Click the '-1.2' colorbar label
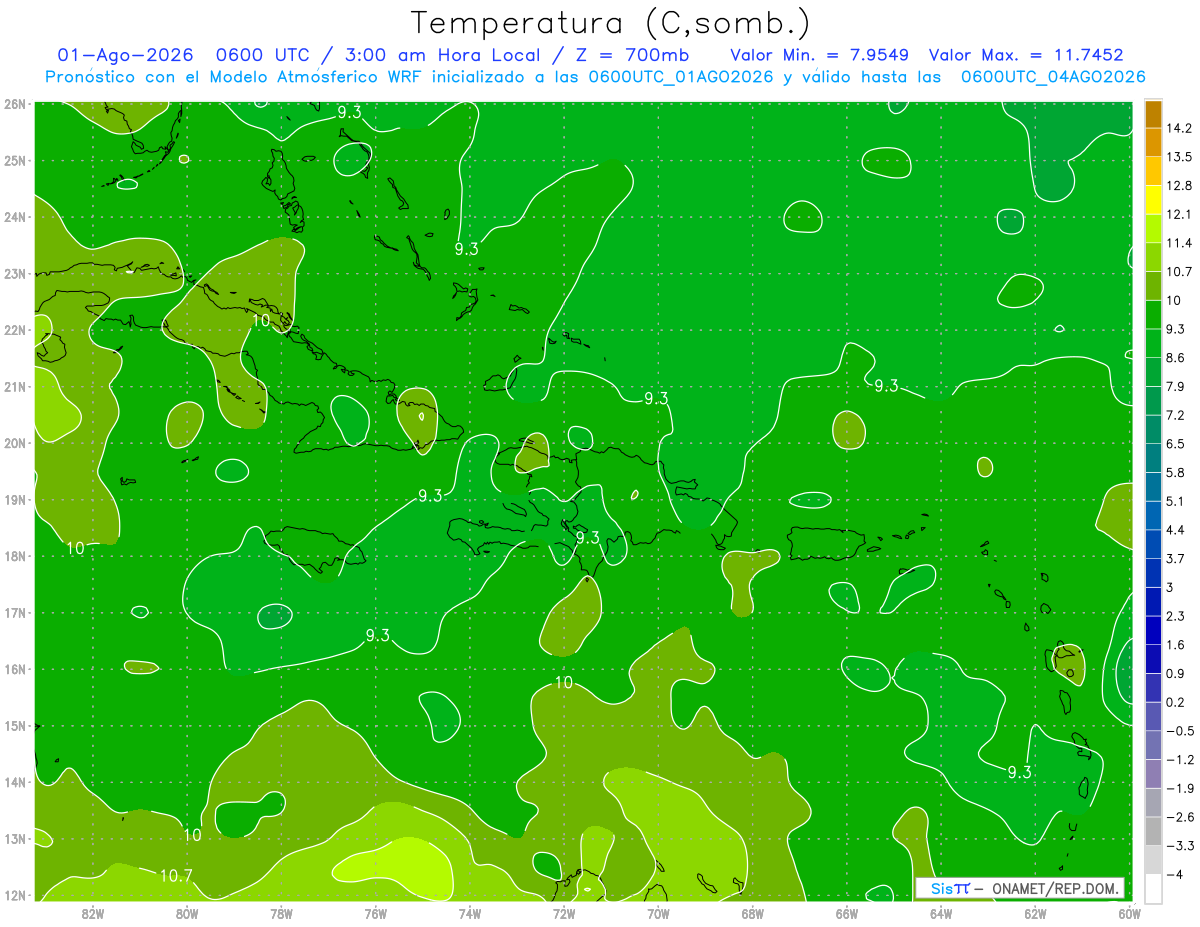 [1179, 759]
